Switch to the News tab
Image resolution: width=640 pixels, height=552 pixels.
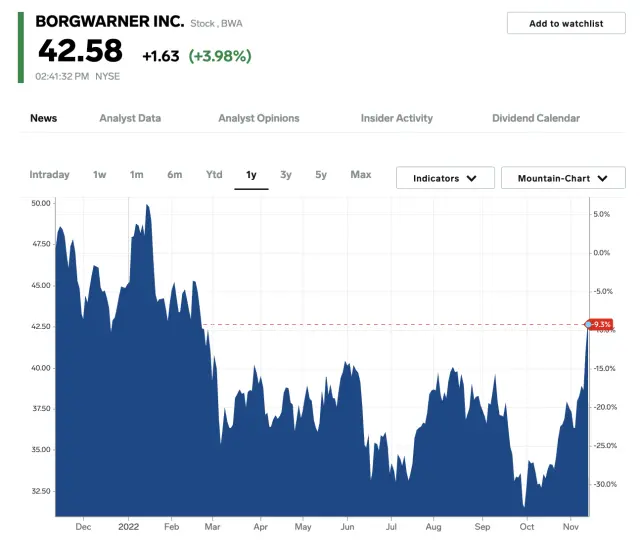(43, 118)
